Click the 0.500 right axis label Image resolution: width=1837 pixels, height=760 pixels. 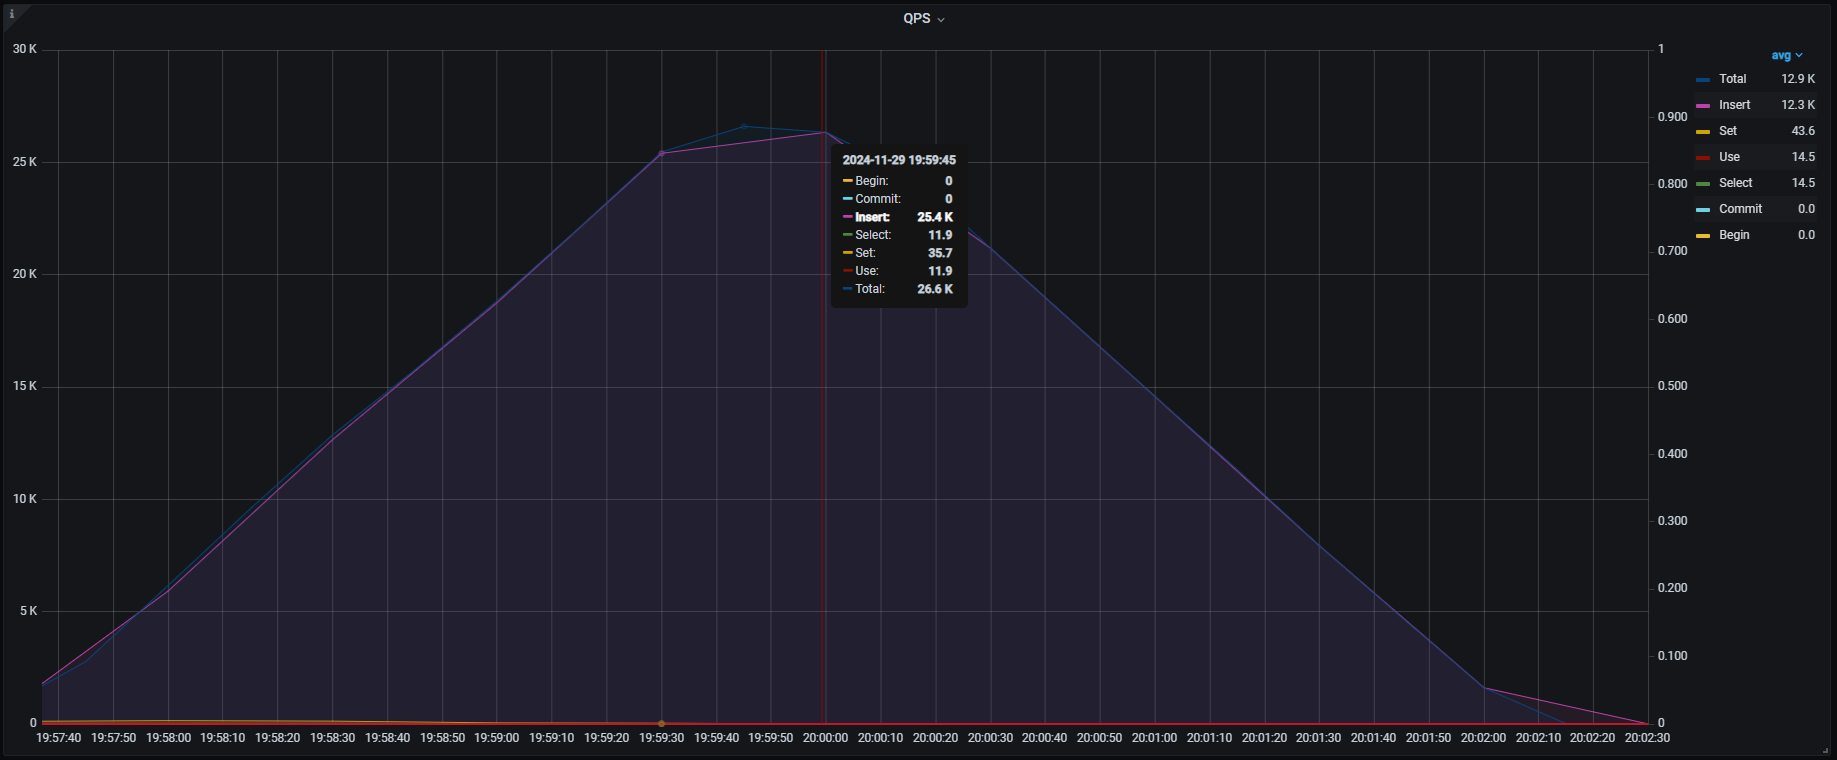[1672, 386]
